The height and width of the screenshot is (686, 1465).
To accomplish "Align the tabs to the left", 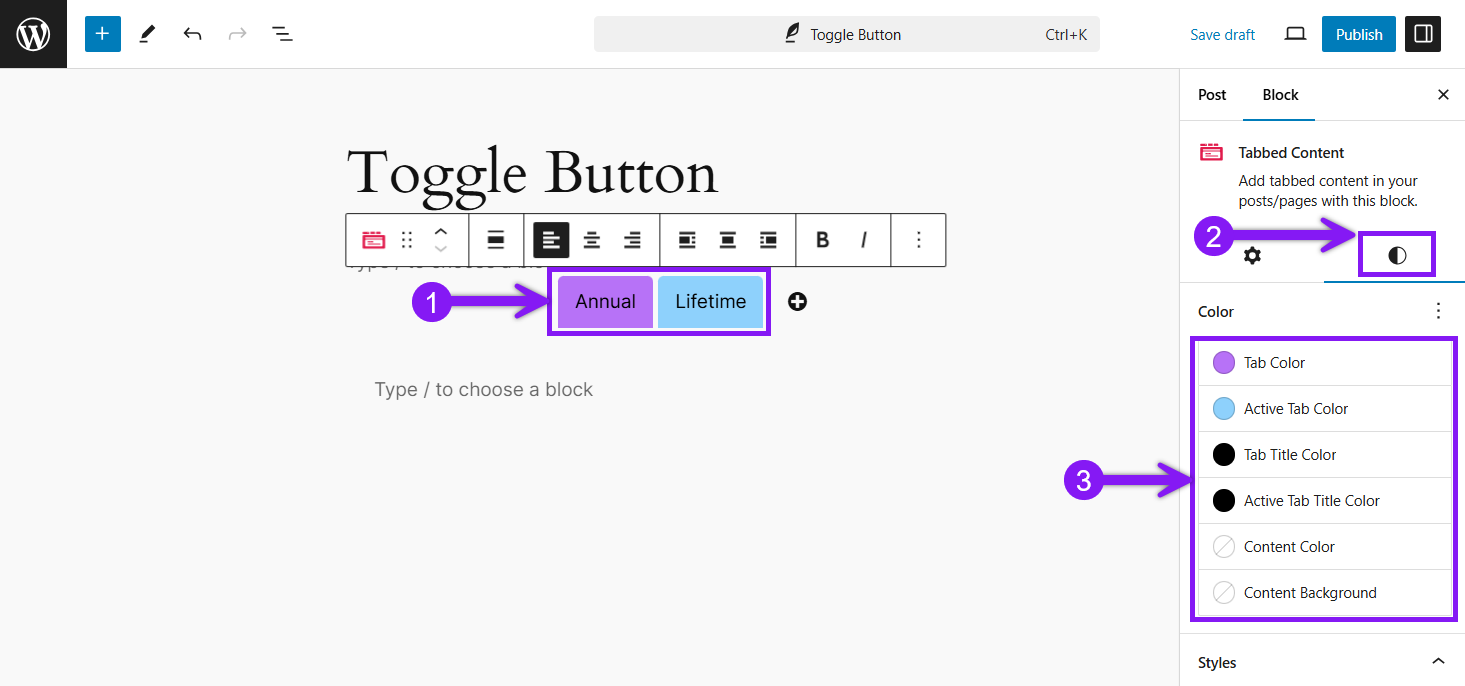I will (x=687, y=240).
